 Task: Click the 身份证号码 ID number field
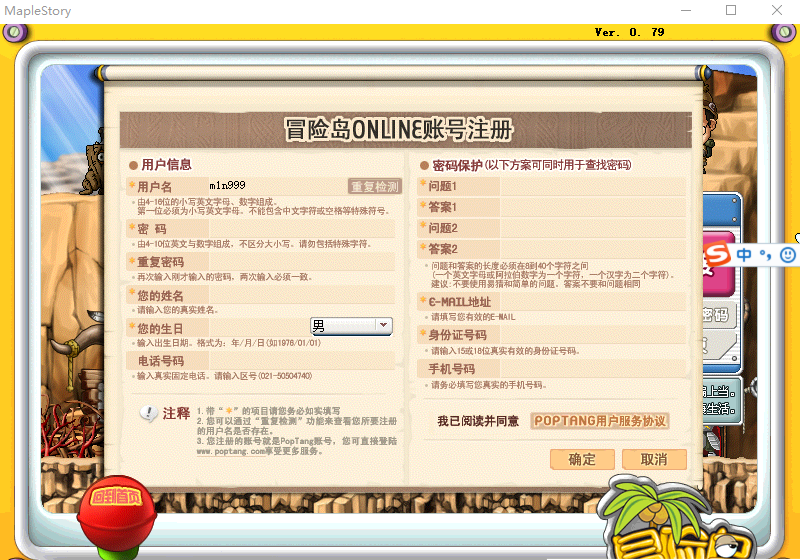(593, 335)
